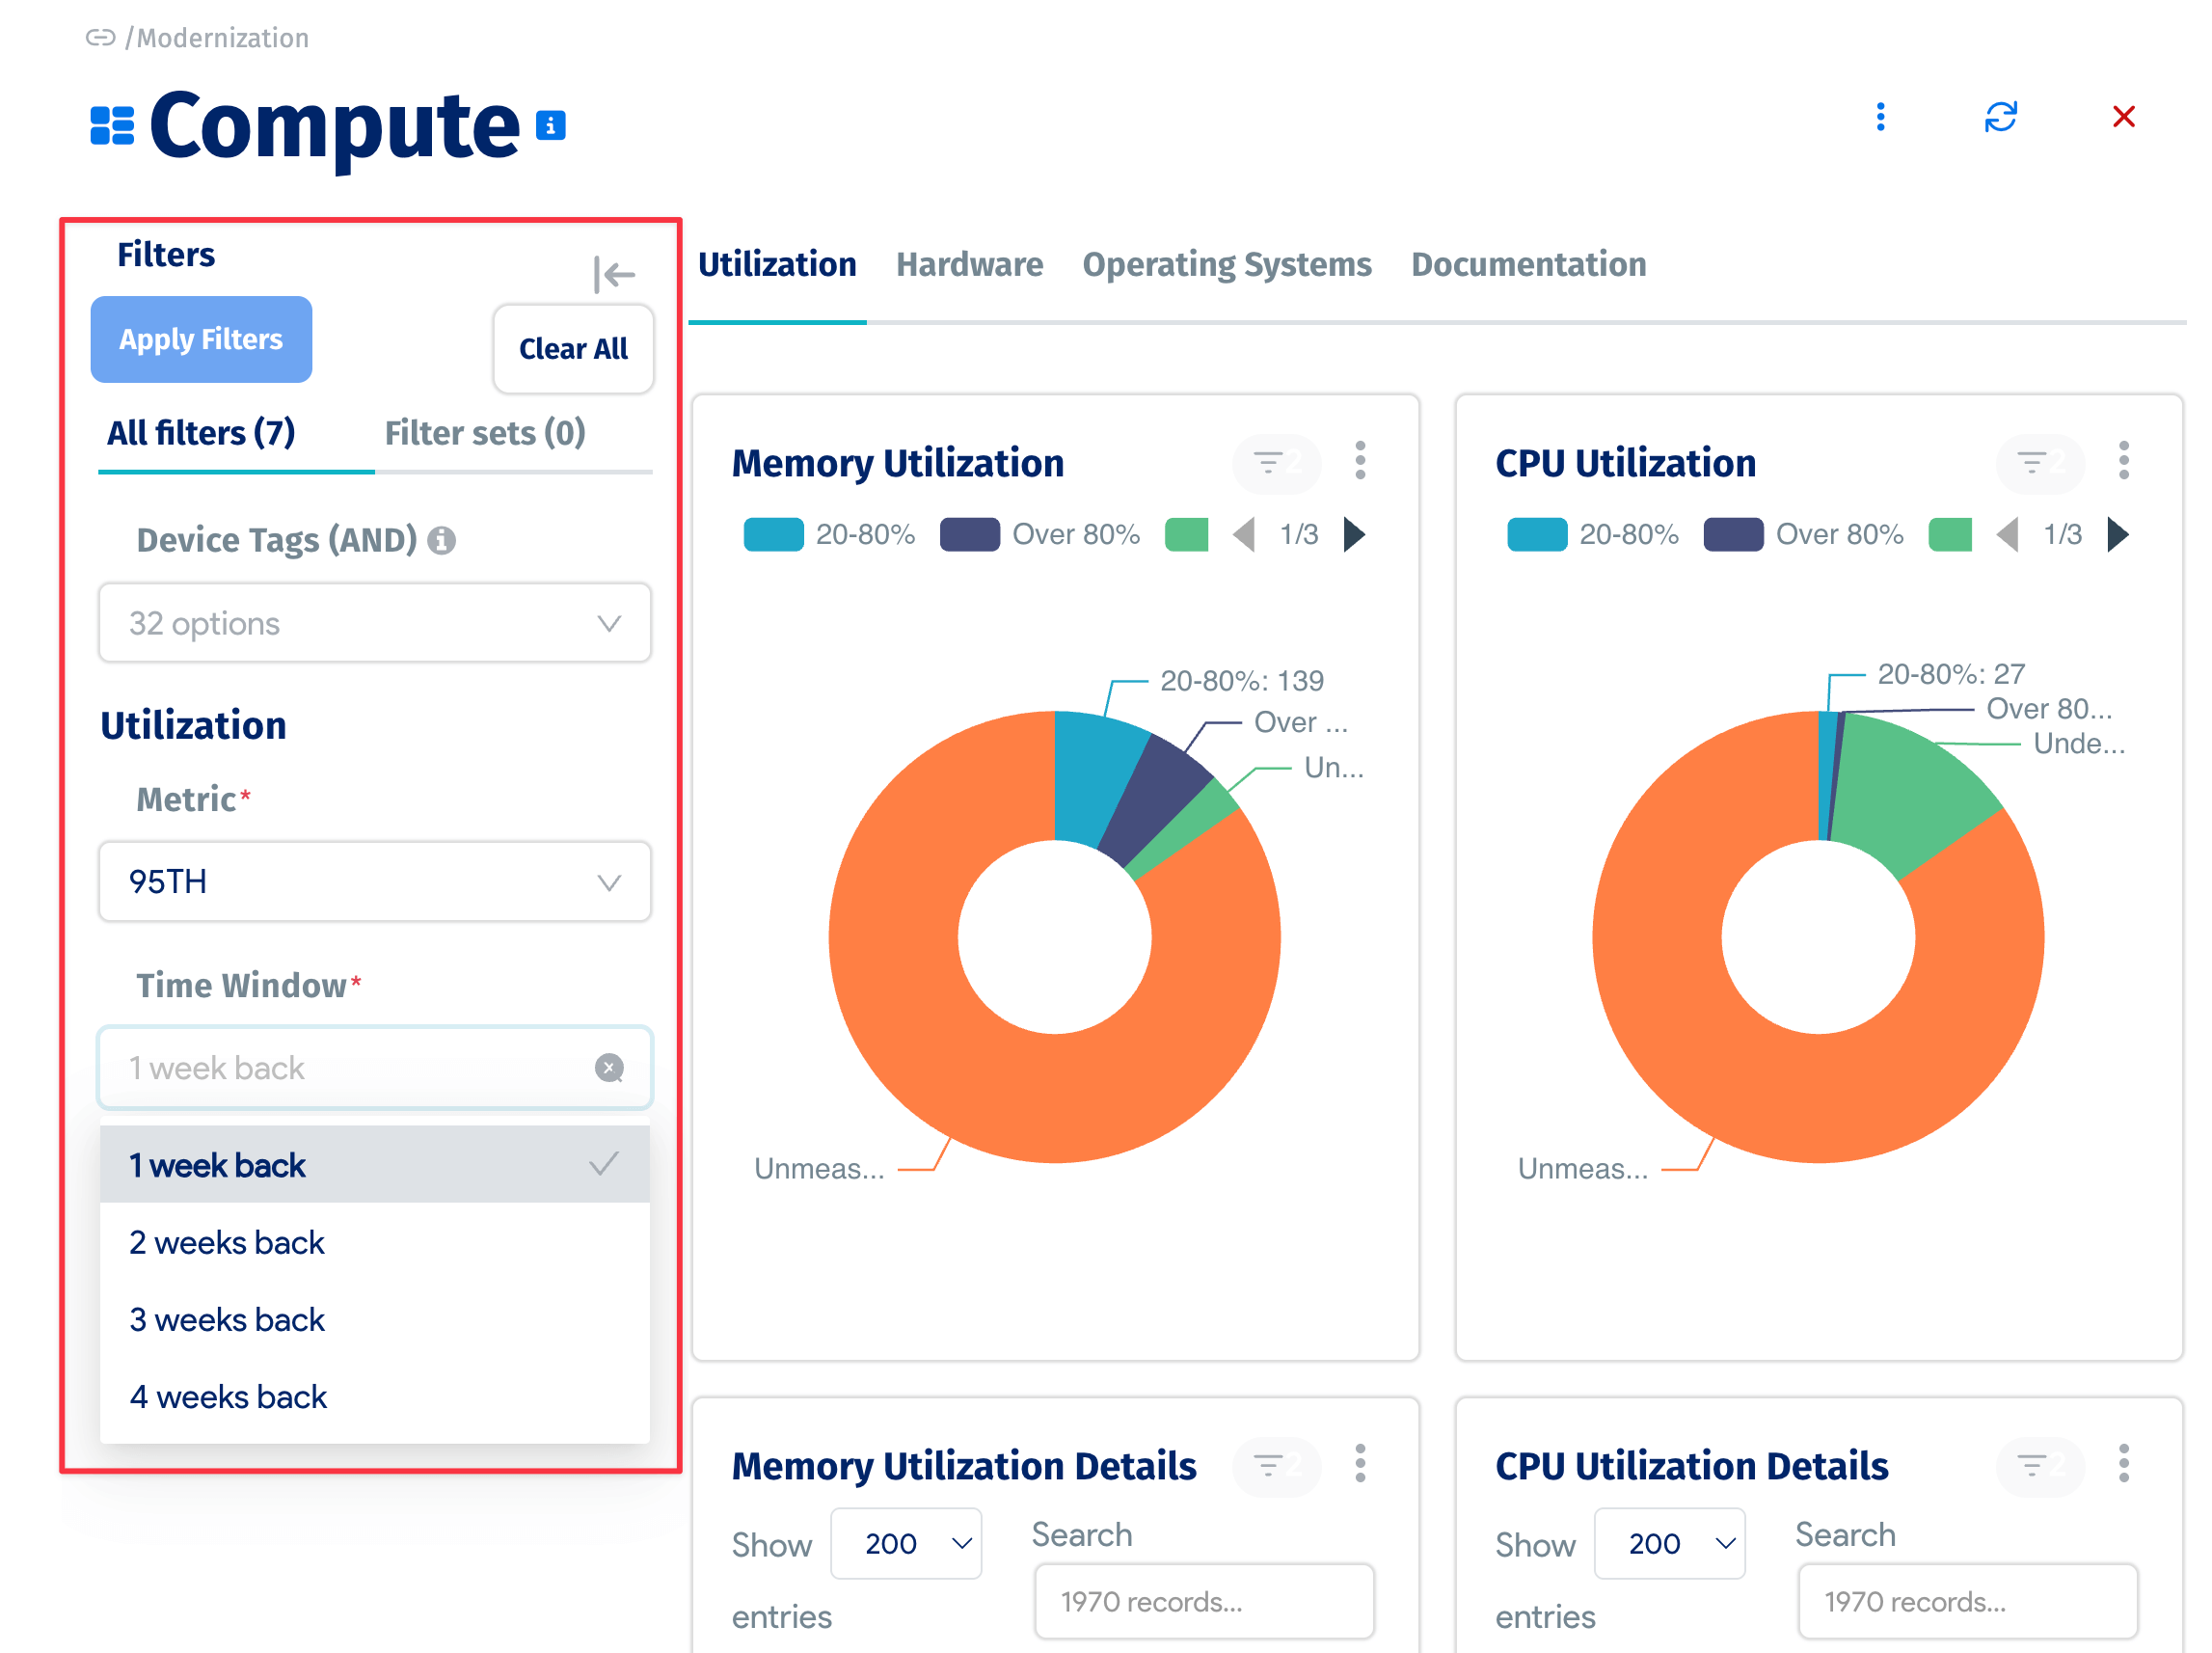Switch to the Hardware tab
The image size is (2212, 1653).
(x=968, y=264)
